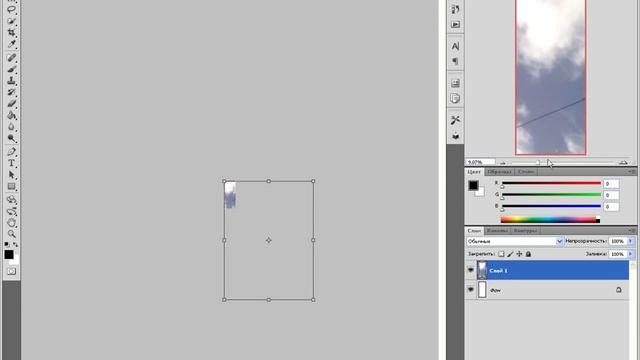Switch to the Контуры tab
The width and height of the screenshot is (640, 360).
pos(525,231)
